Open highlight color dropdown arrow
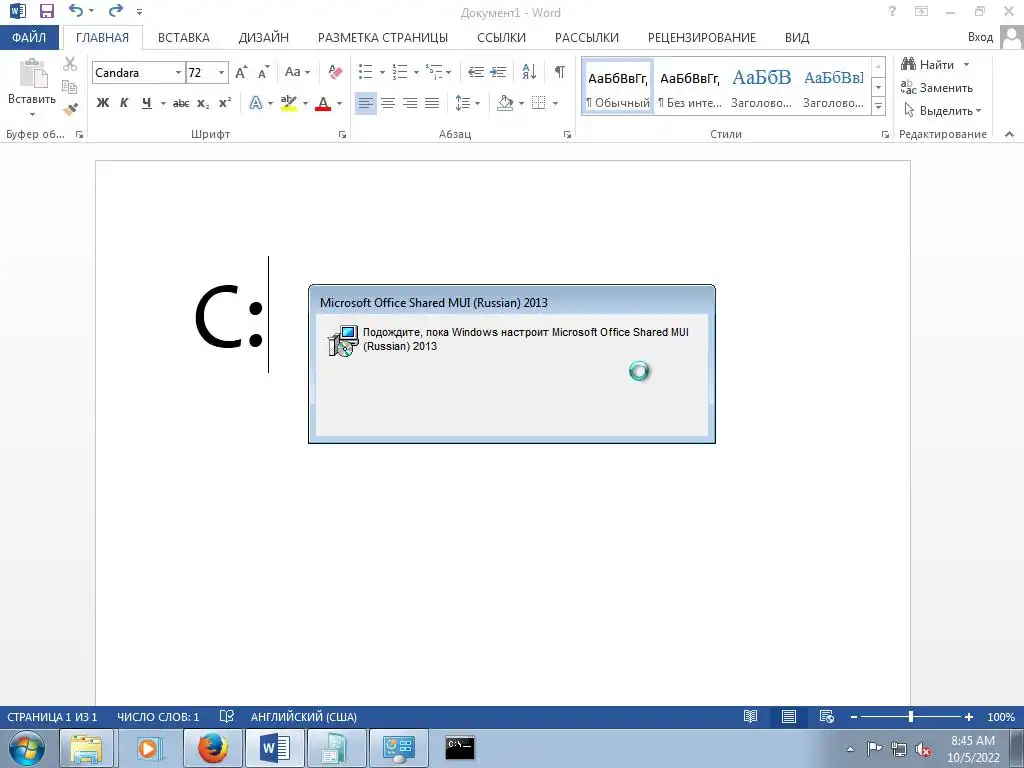The width and height of the screenshot is (1024, 768). [305, 103]
